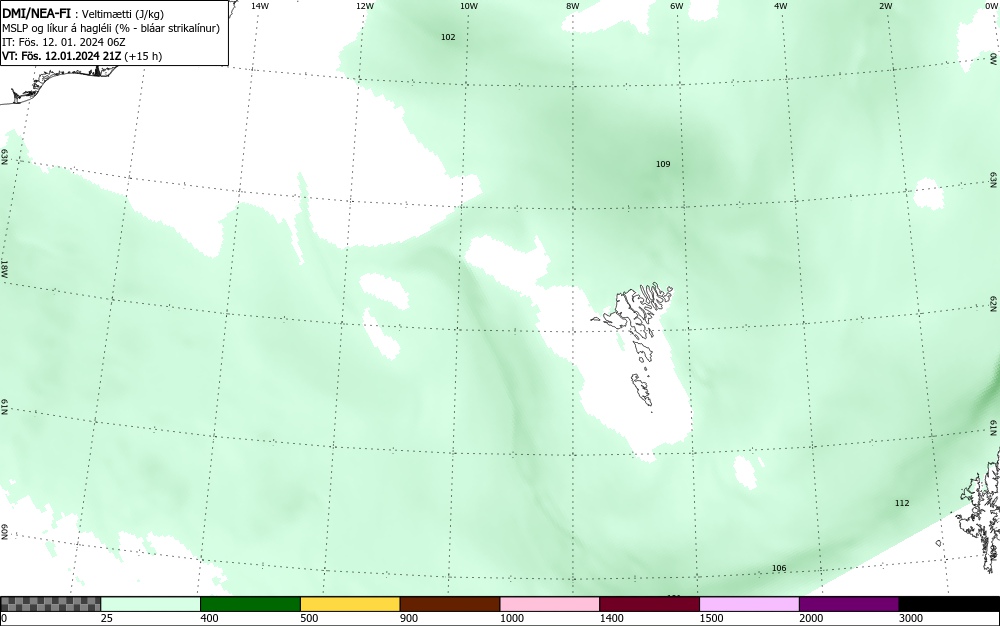Click the "102" pressure value

448,37
